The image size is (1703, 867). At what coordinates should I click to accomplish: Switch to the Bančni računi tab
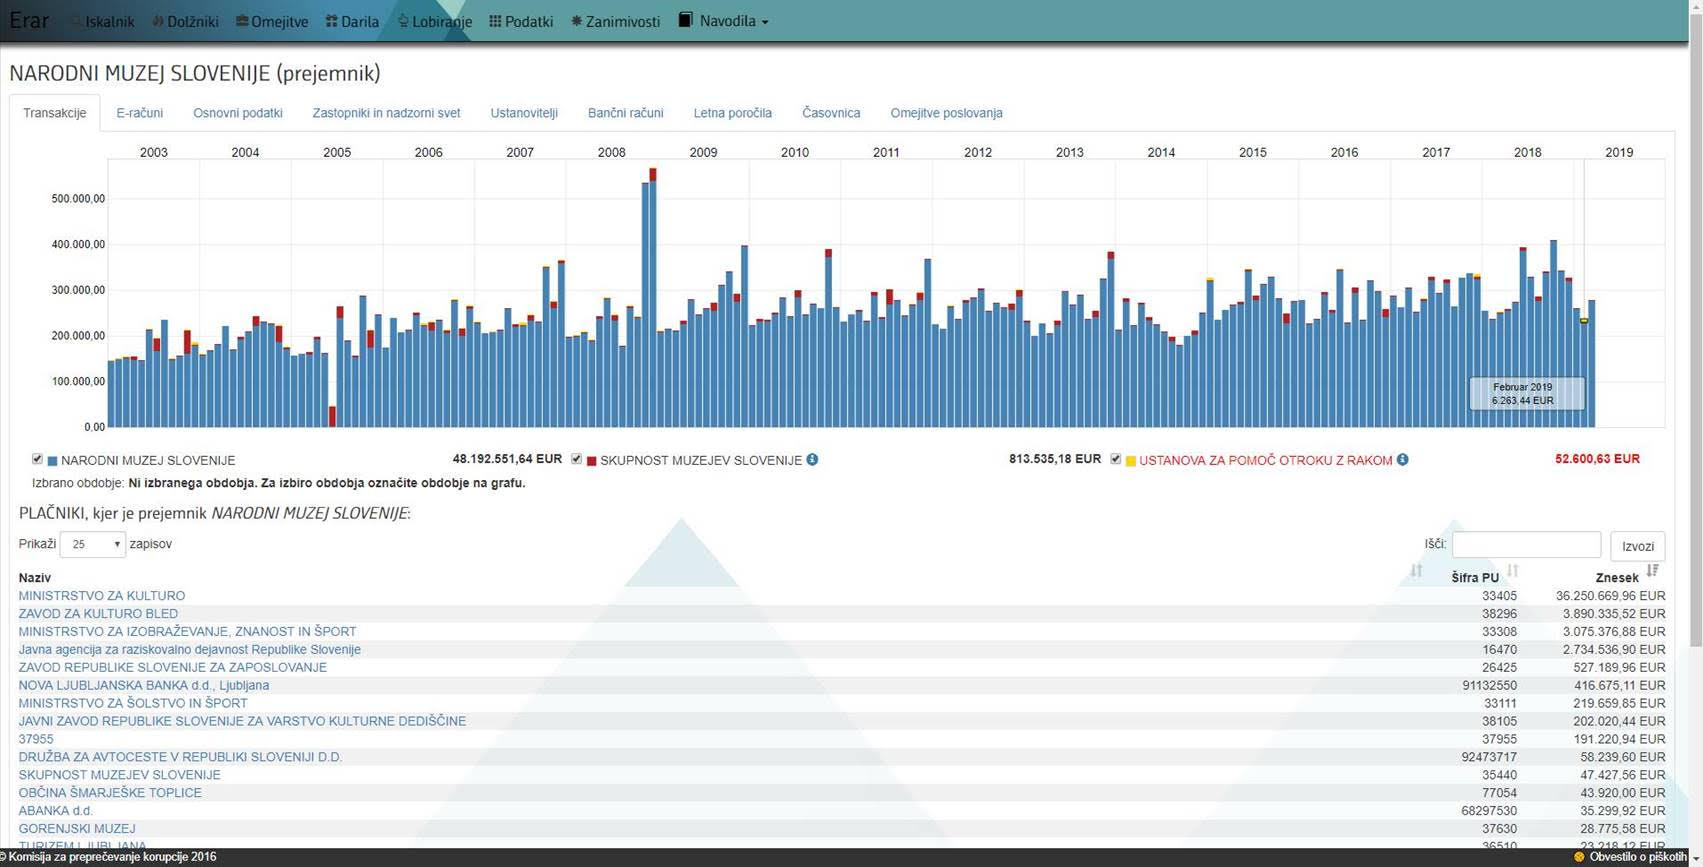[626, 113]
